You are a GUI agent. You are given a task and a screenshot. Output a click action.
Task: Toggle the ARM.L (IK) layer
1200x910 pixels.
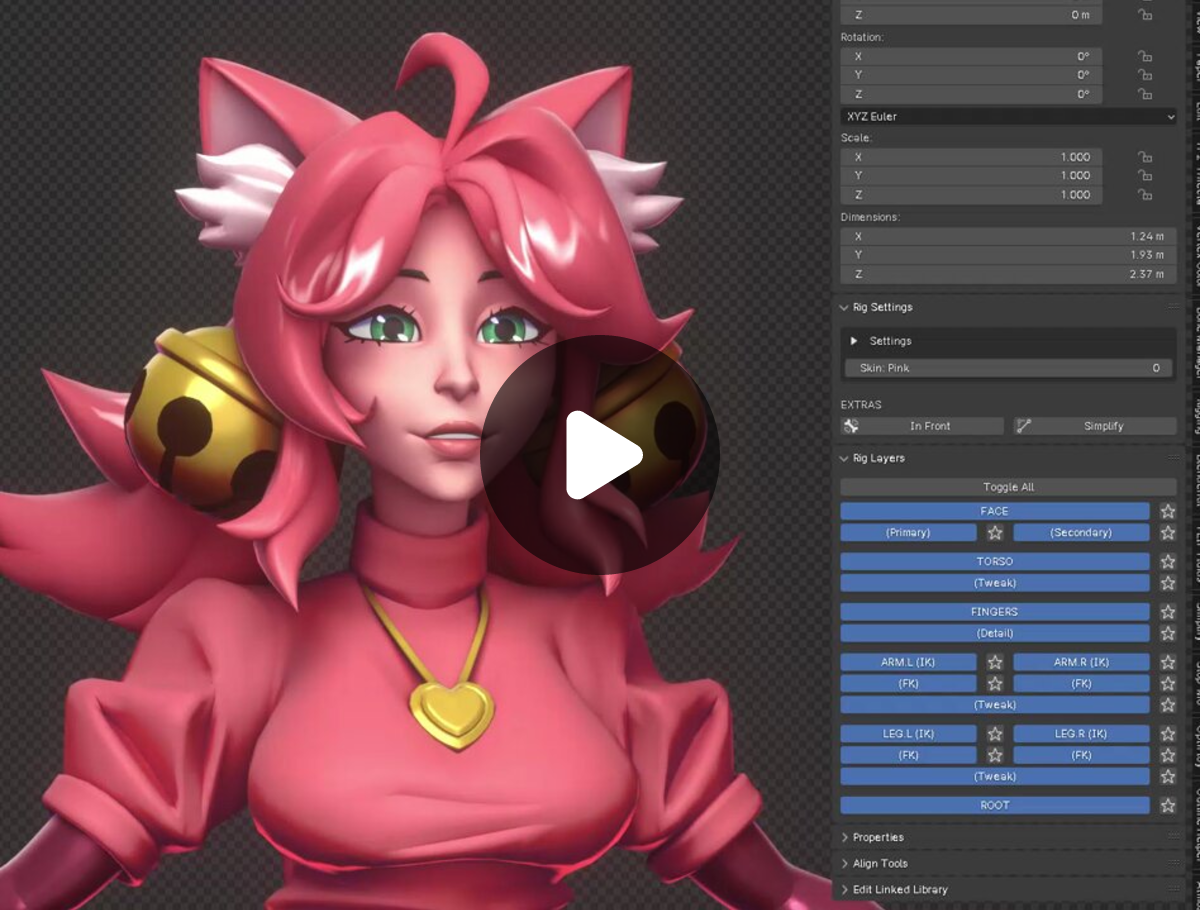[x=909, y=662]
